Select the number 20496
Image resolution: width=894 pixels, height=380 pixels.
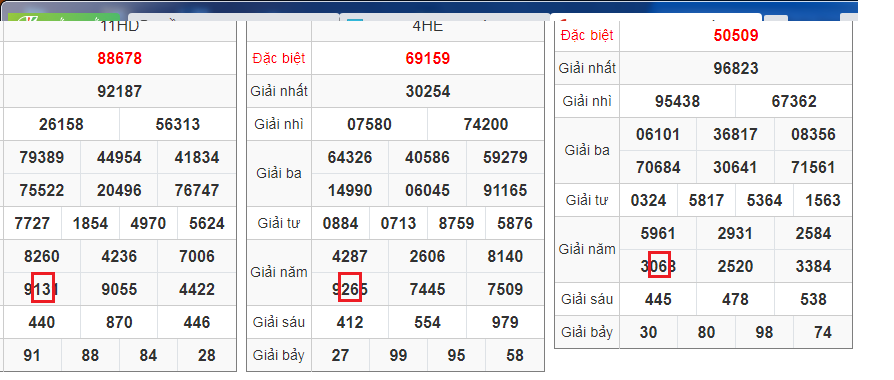119,191
